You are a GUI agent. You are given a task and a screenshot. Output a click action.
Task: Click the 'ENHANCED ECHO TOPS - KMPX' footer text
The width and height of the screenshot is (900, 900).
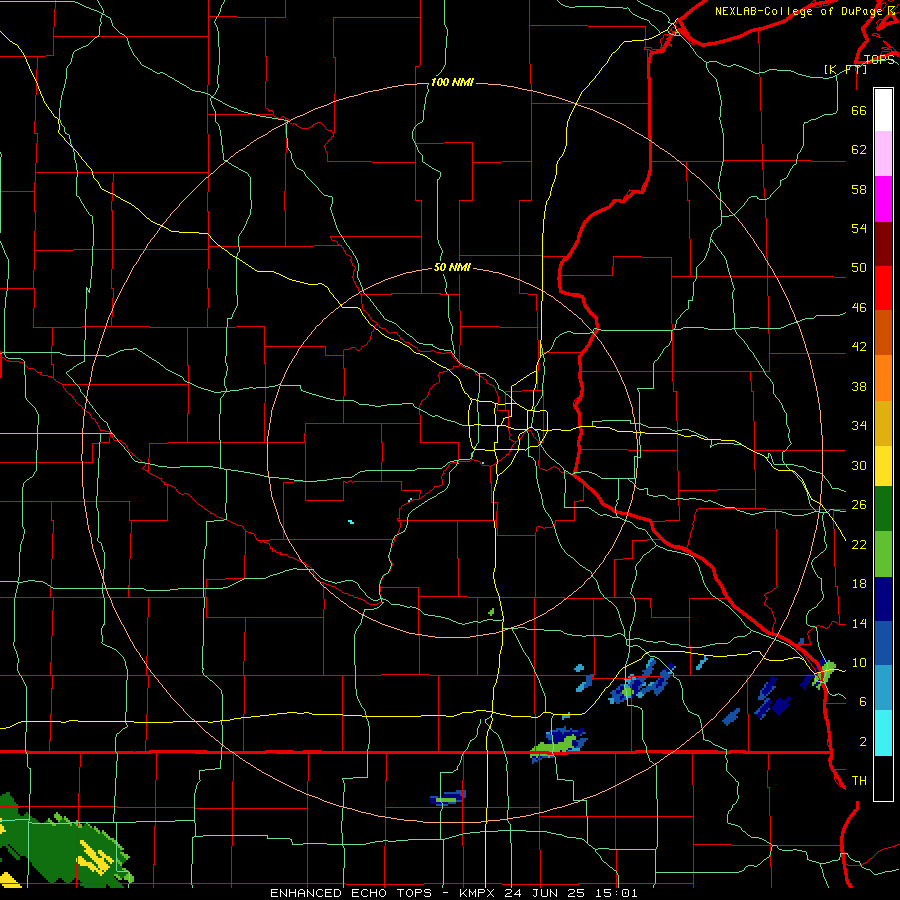click(384, 893)
